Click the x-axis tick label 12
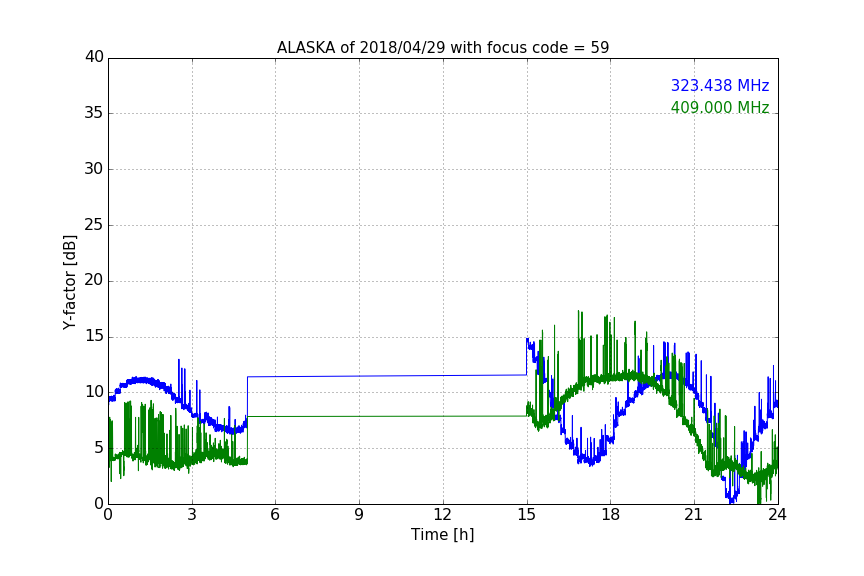 pos(442,515)
